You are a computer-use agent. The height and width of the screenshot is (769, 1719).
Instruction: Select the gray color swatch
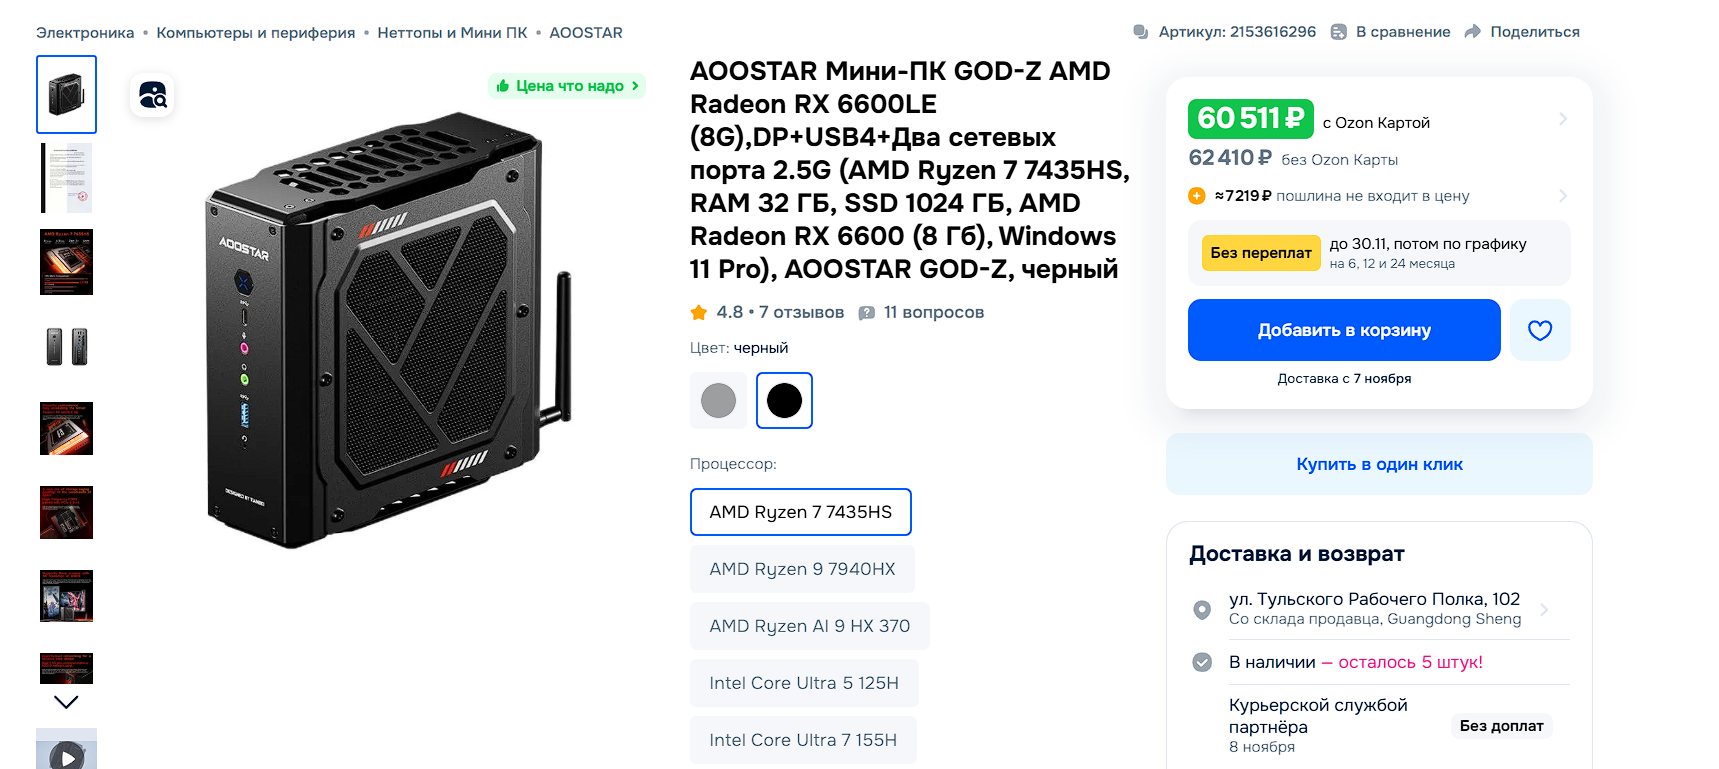click(x=718, y=401)
